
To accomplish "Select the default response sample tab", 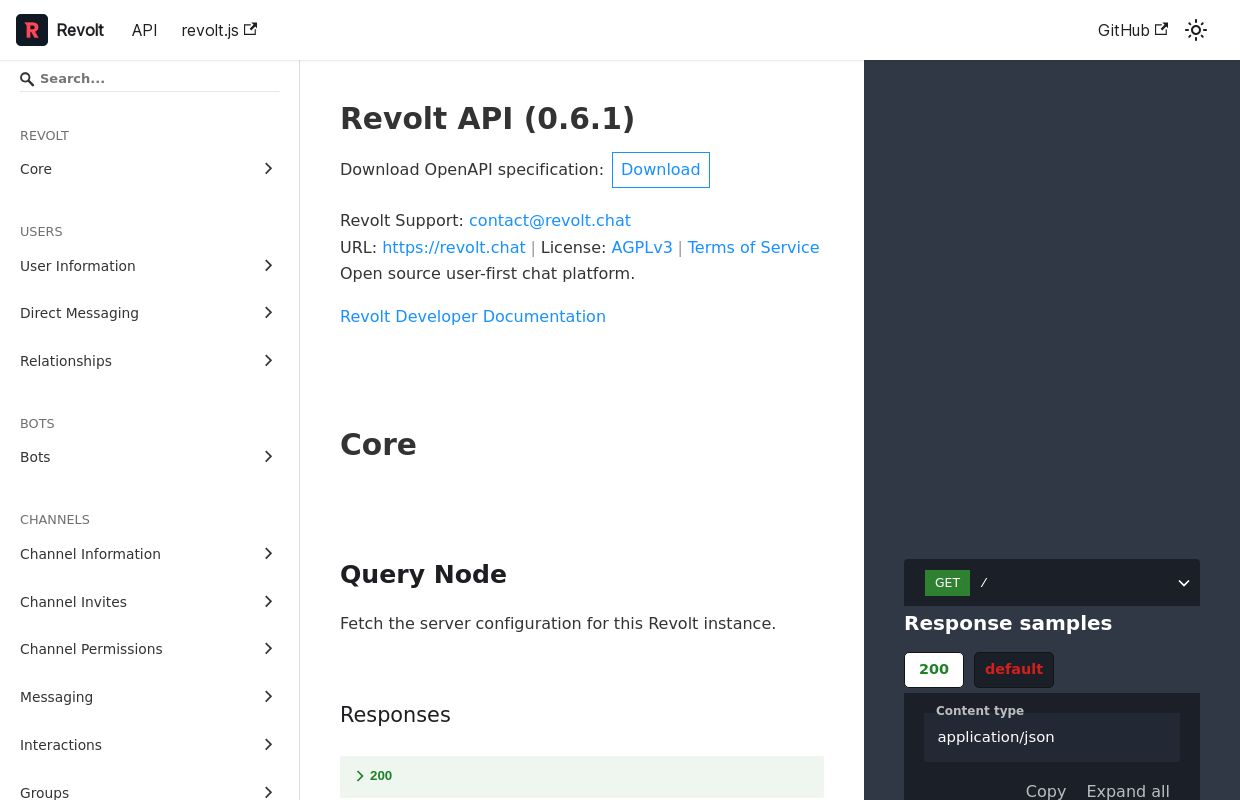I will 1014,670.
